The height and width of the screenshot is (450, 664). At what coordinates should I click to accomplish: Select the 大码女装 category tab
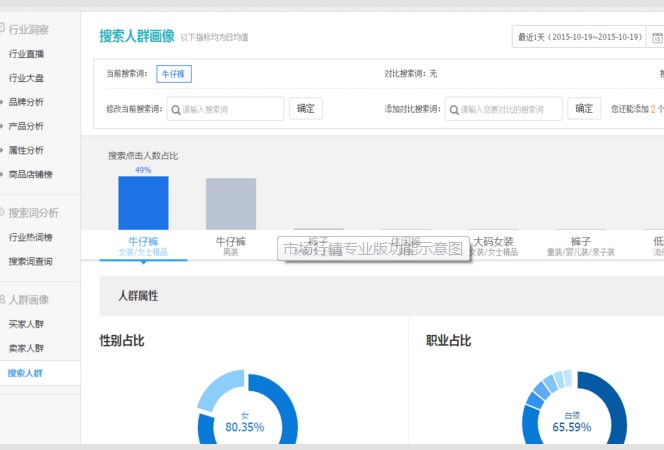(x=492, y=246)
